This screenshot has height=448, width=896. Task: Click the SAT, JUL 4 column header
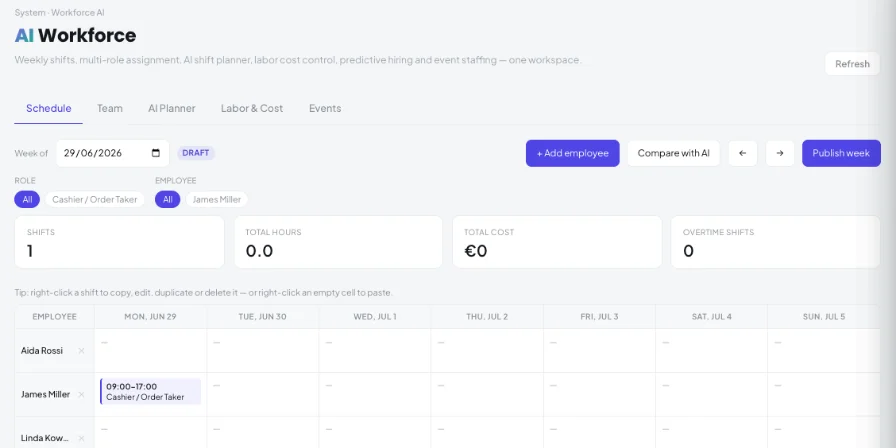point(711,317)
